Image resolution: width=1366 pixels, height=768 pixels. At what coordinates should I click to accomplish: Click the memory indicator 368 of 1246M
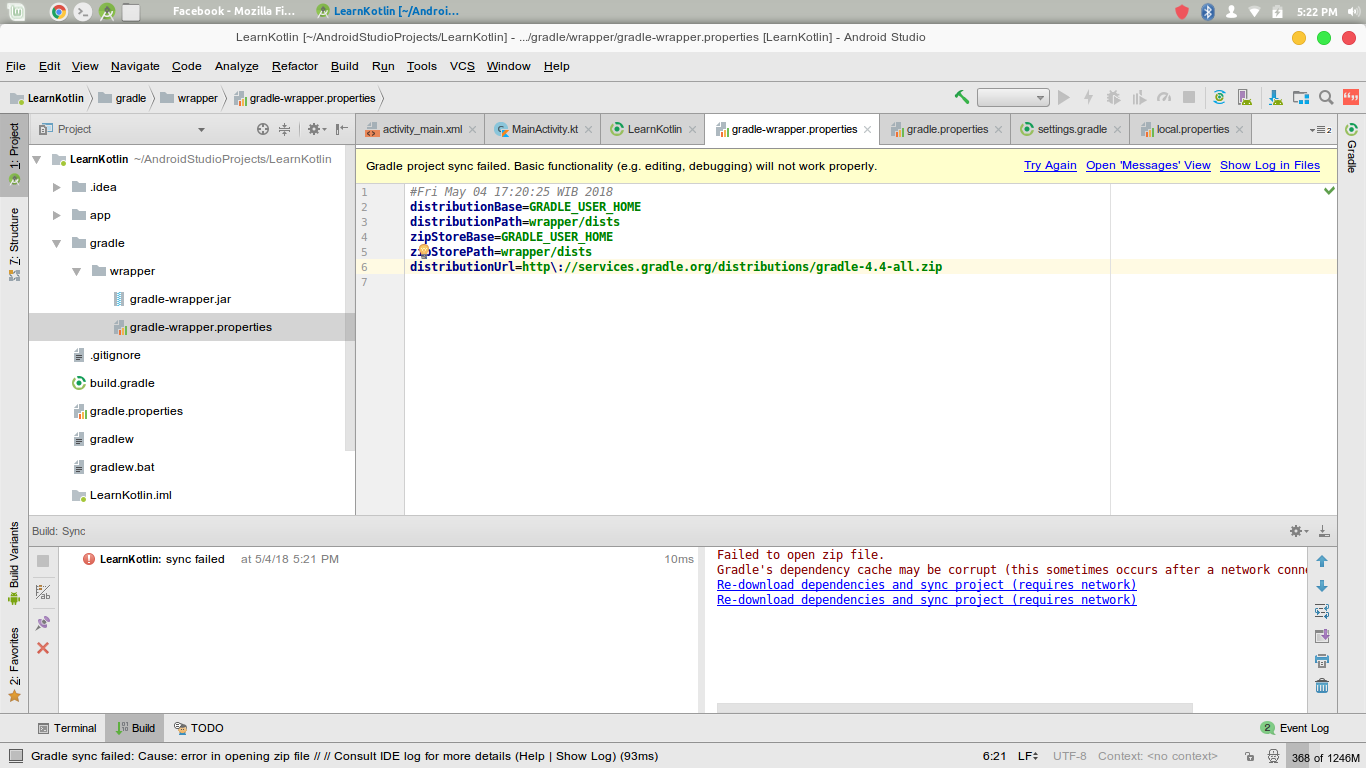click(1325, 757)
